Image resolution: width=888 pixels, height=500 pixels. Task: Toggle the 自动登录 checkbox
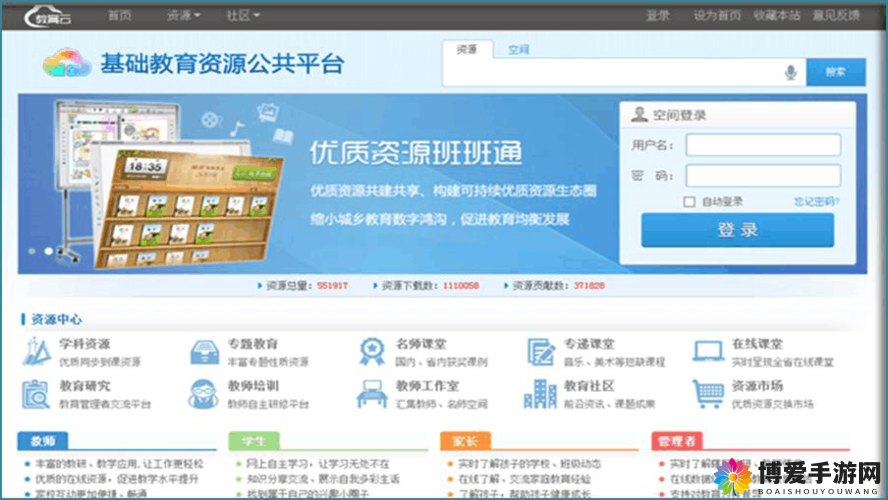click(689, 202)
